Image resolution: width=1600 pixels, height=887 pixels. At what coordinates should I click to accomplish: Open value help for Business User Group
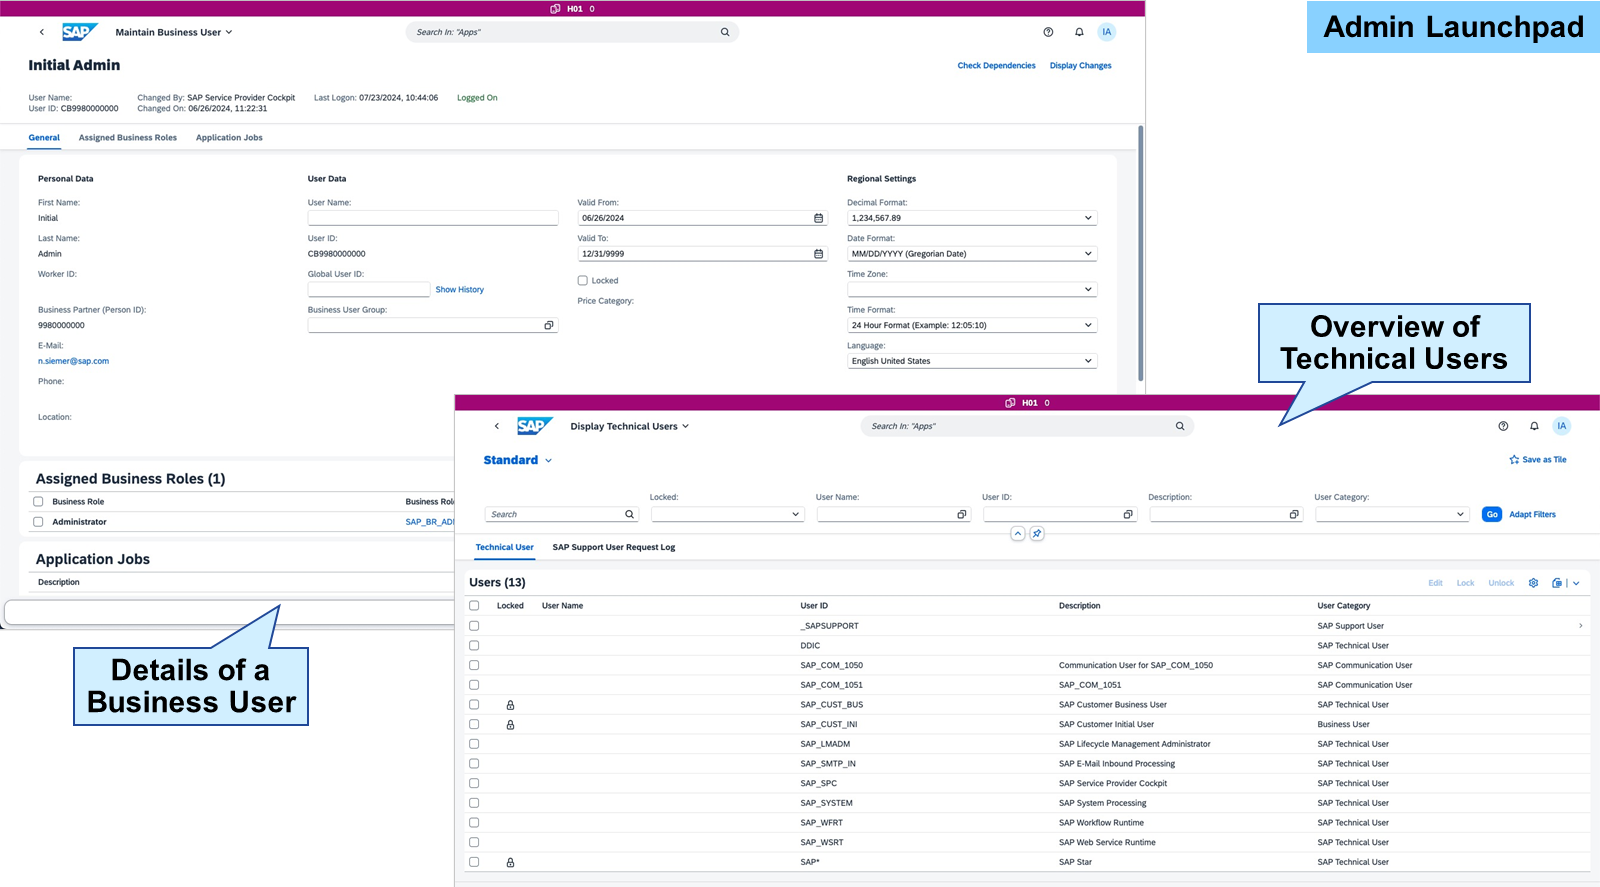tap(548, 326)
